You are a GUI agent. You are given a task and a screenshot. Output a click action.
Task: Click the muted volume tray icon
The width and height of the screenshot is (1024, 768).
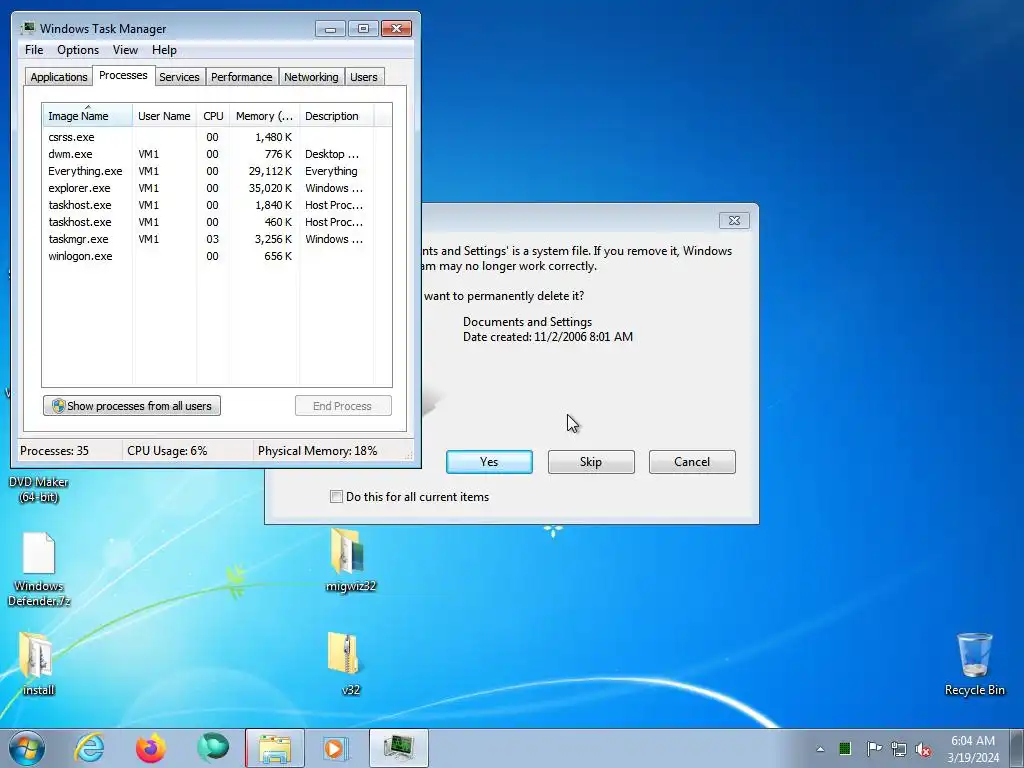click(923, 749)
